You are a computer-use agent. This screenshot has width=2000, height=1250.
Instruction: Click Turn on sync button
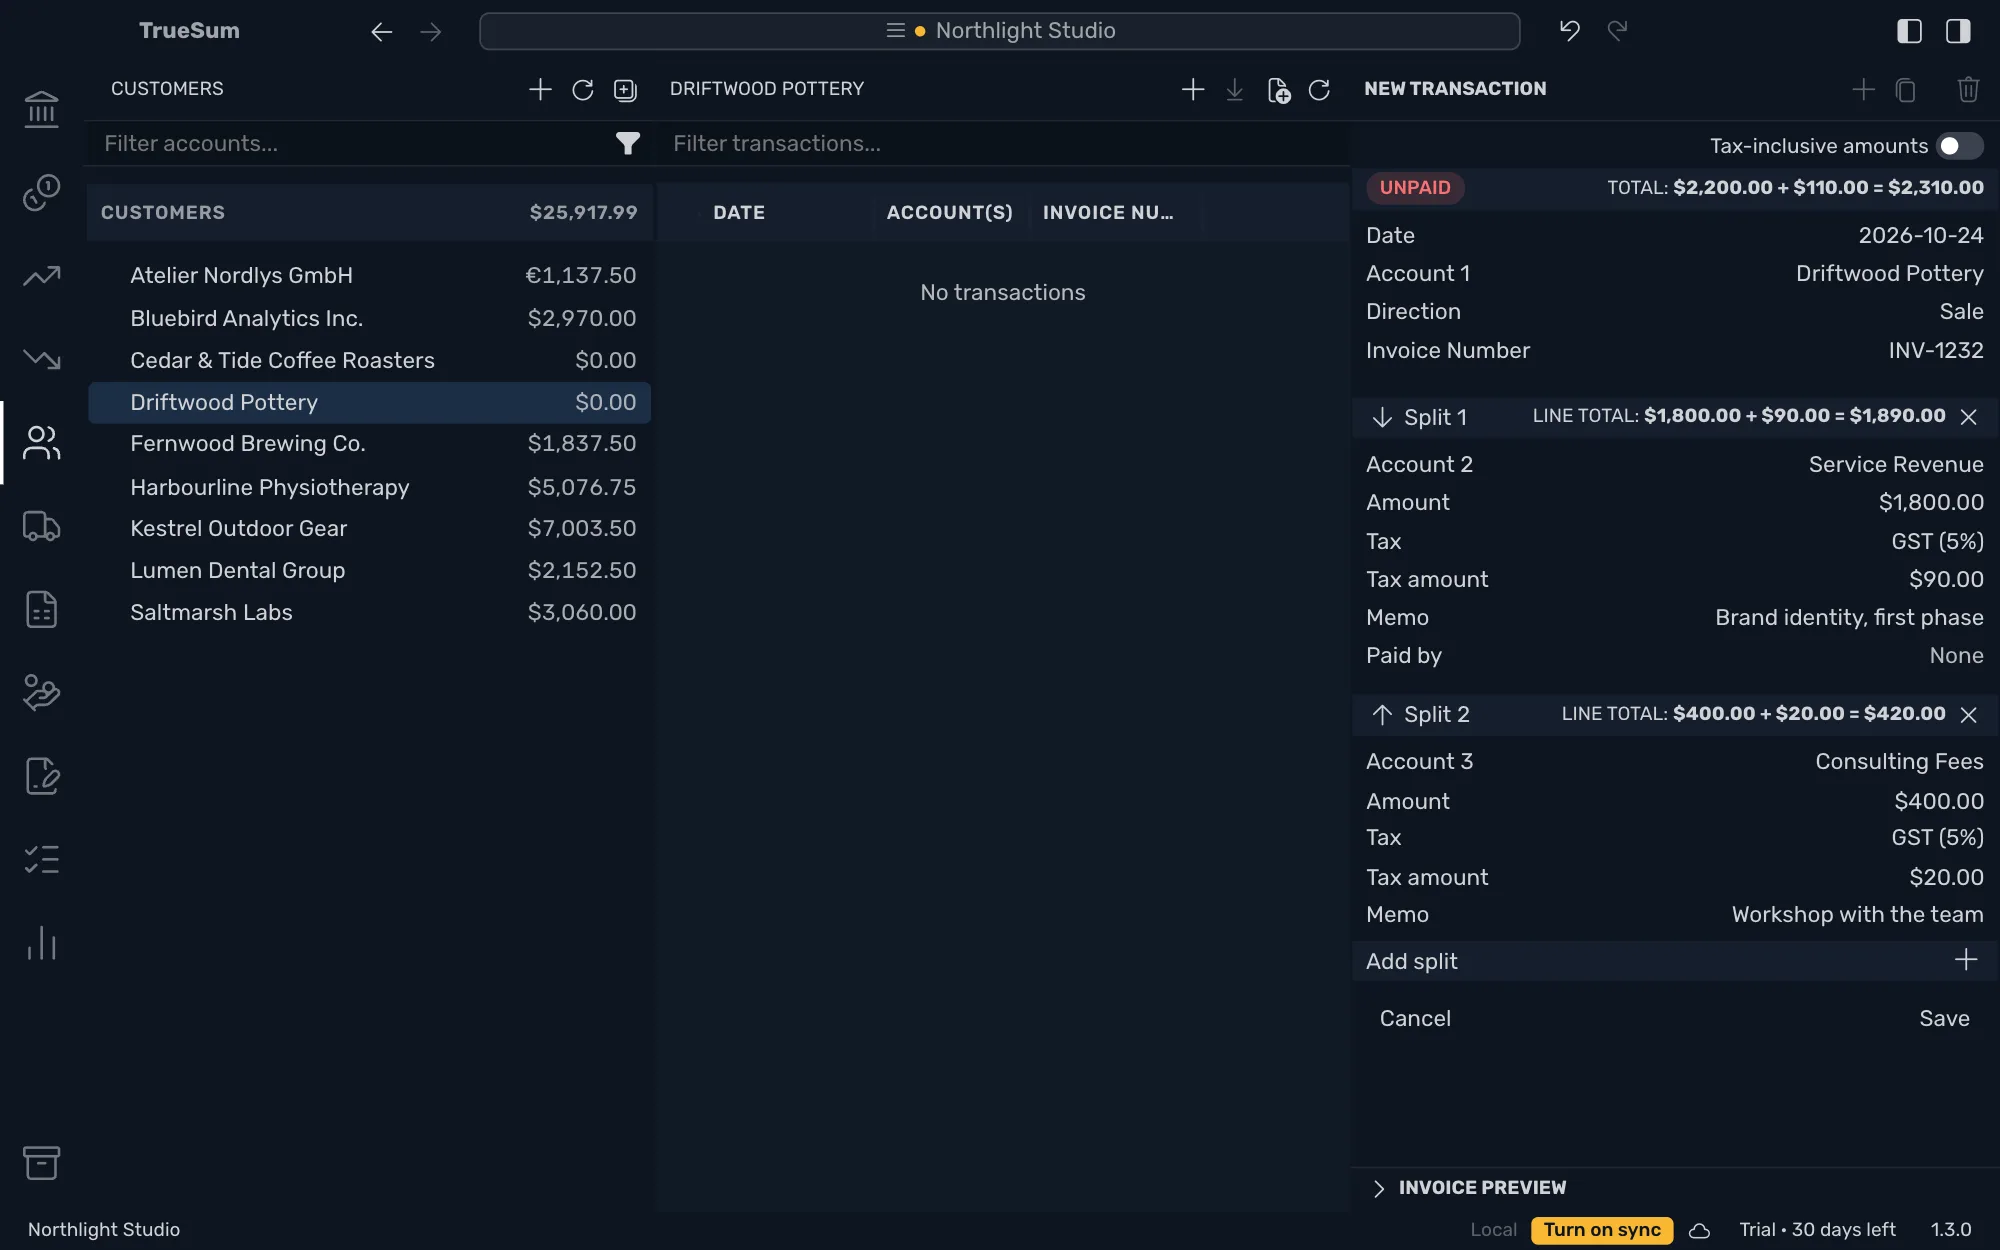(1602, 1230)
